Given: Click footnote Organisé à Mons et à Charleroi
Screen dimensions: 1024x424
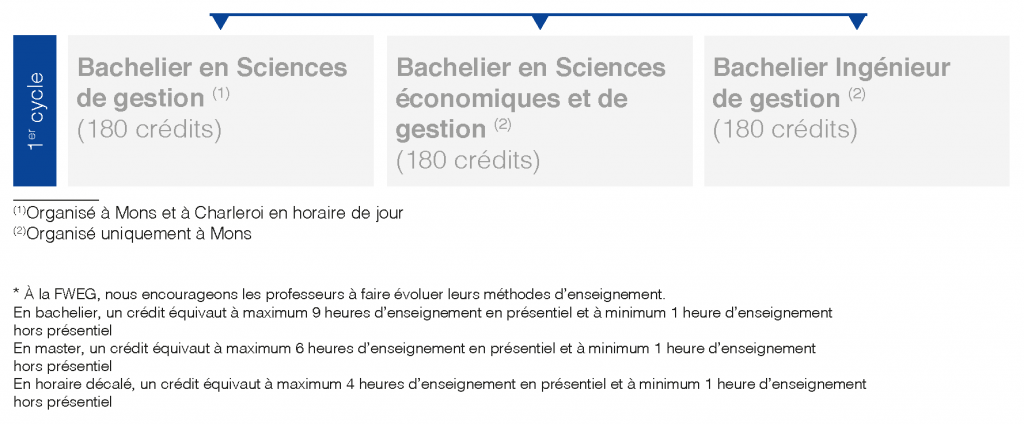Looking at the screenshot, I should click(x=208, y=213).
